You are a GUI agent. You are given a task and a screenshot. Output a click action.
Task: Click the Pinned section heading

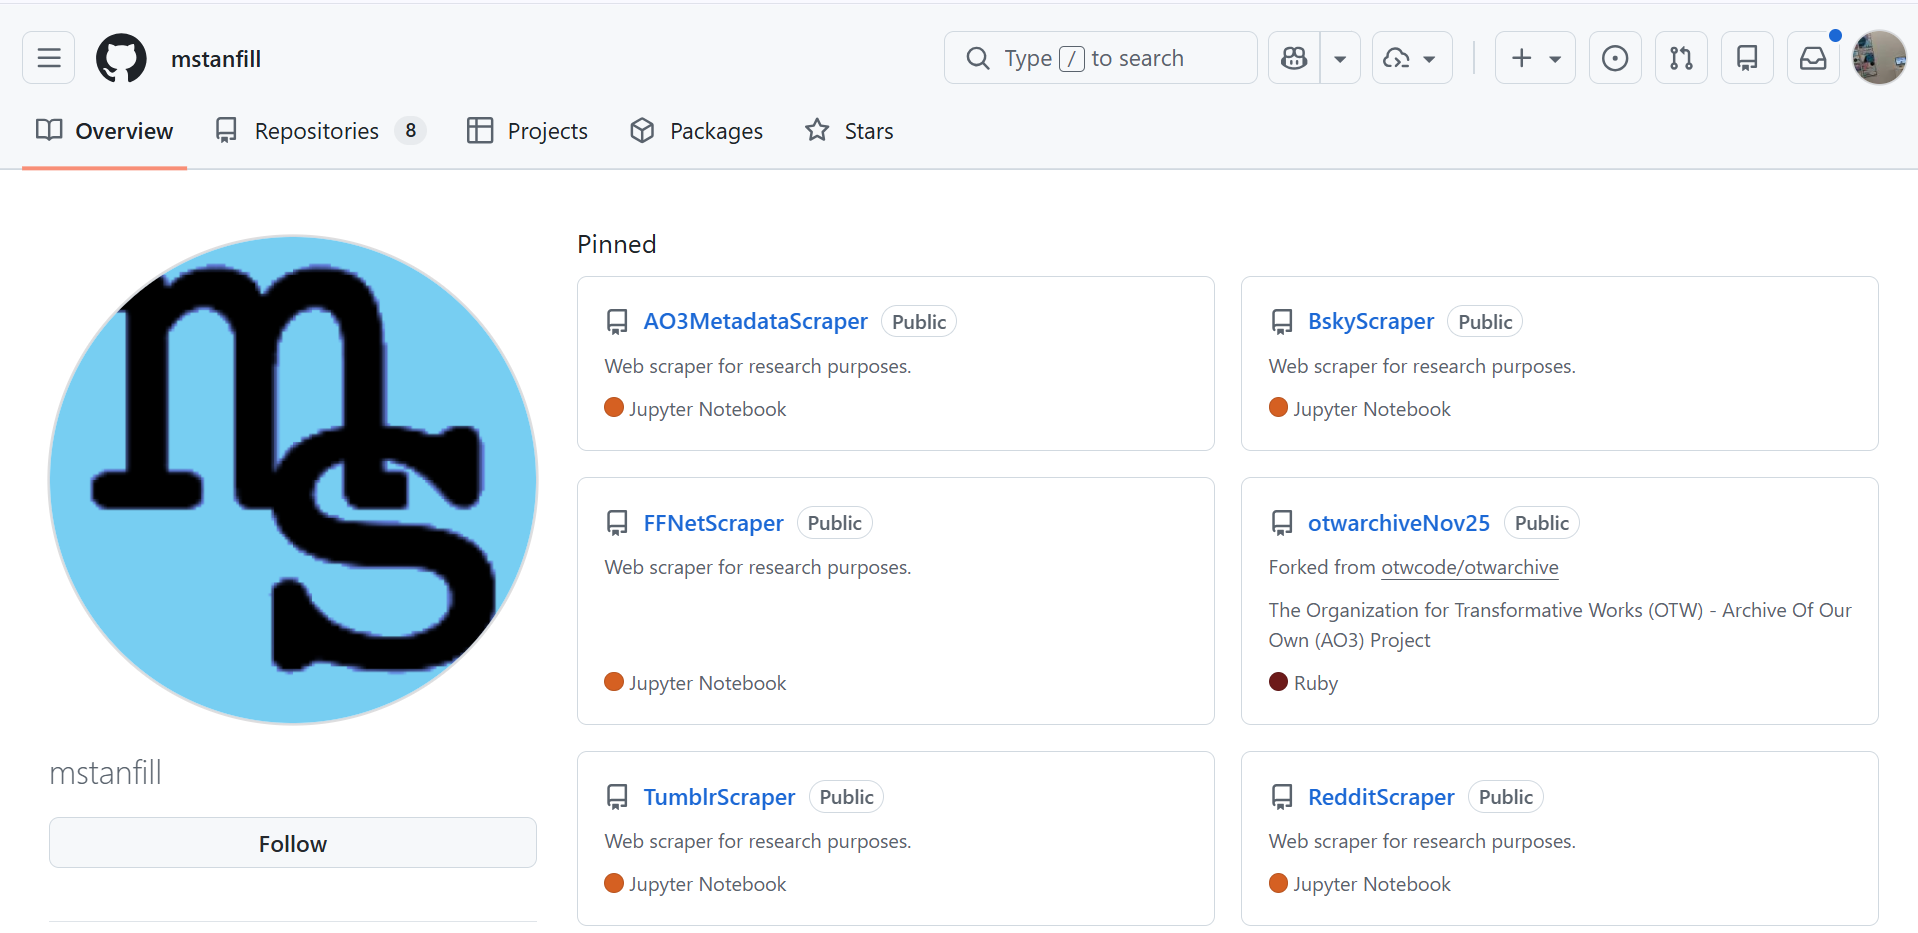pos(617,244)
